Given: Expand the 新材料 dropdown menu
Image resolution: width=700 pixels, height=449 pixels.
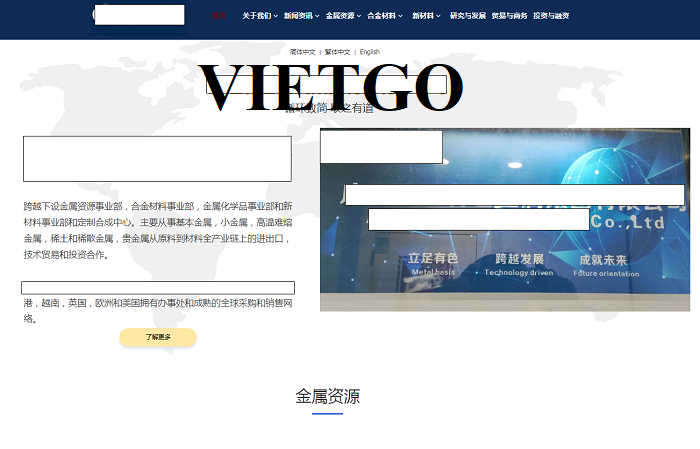Looking at the screenshot, I should (x=426, y=16).
